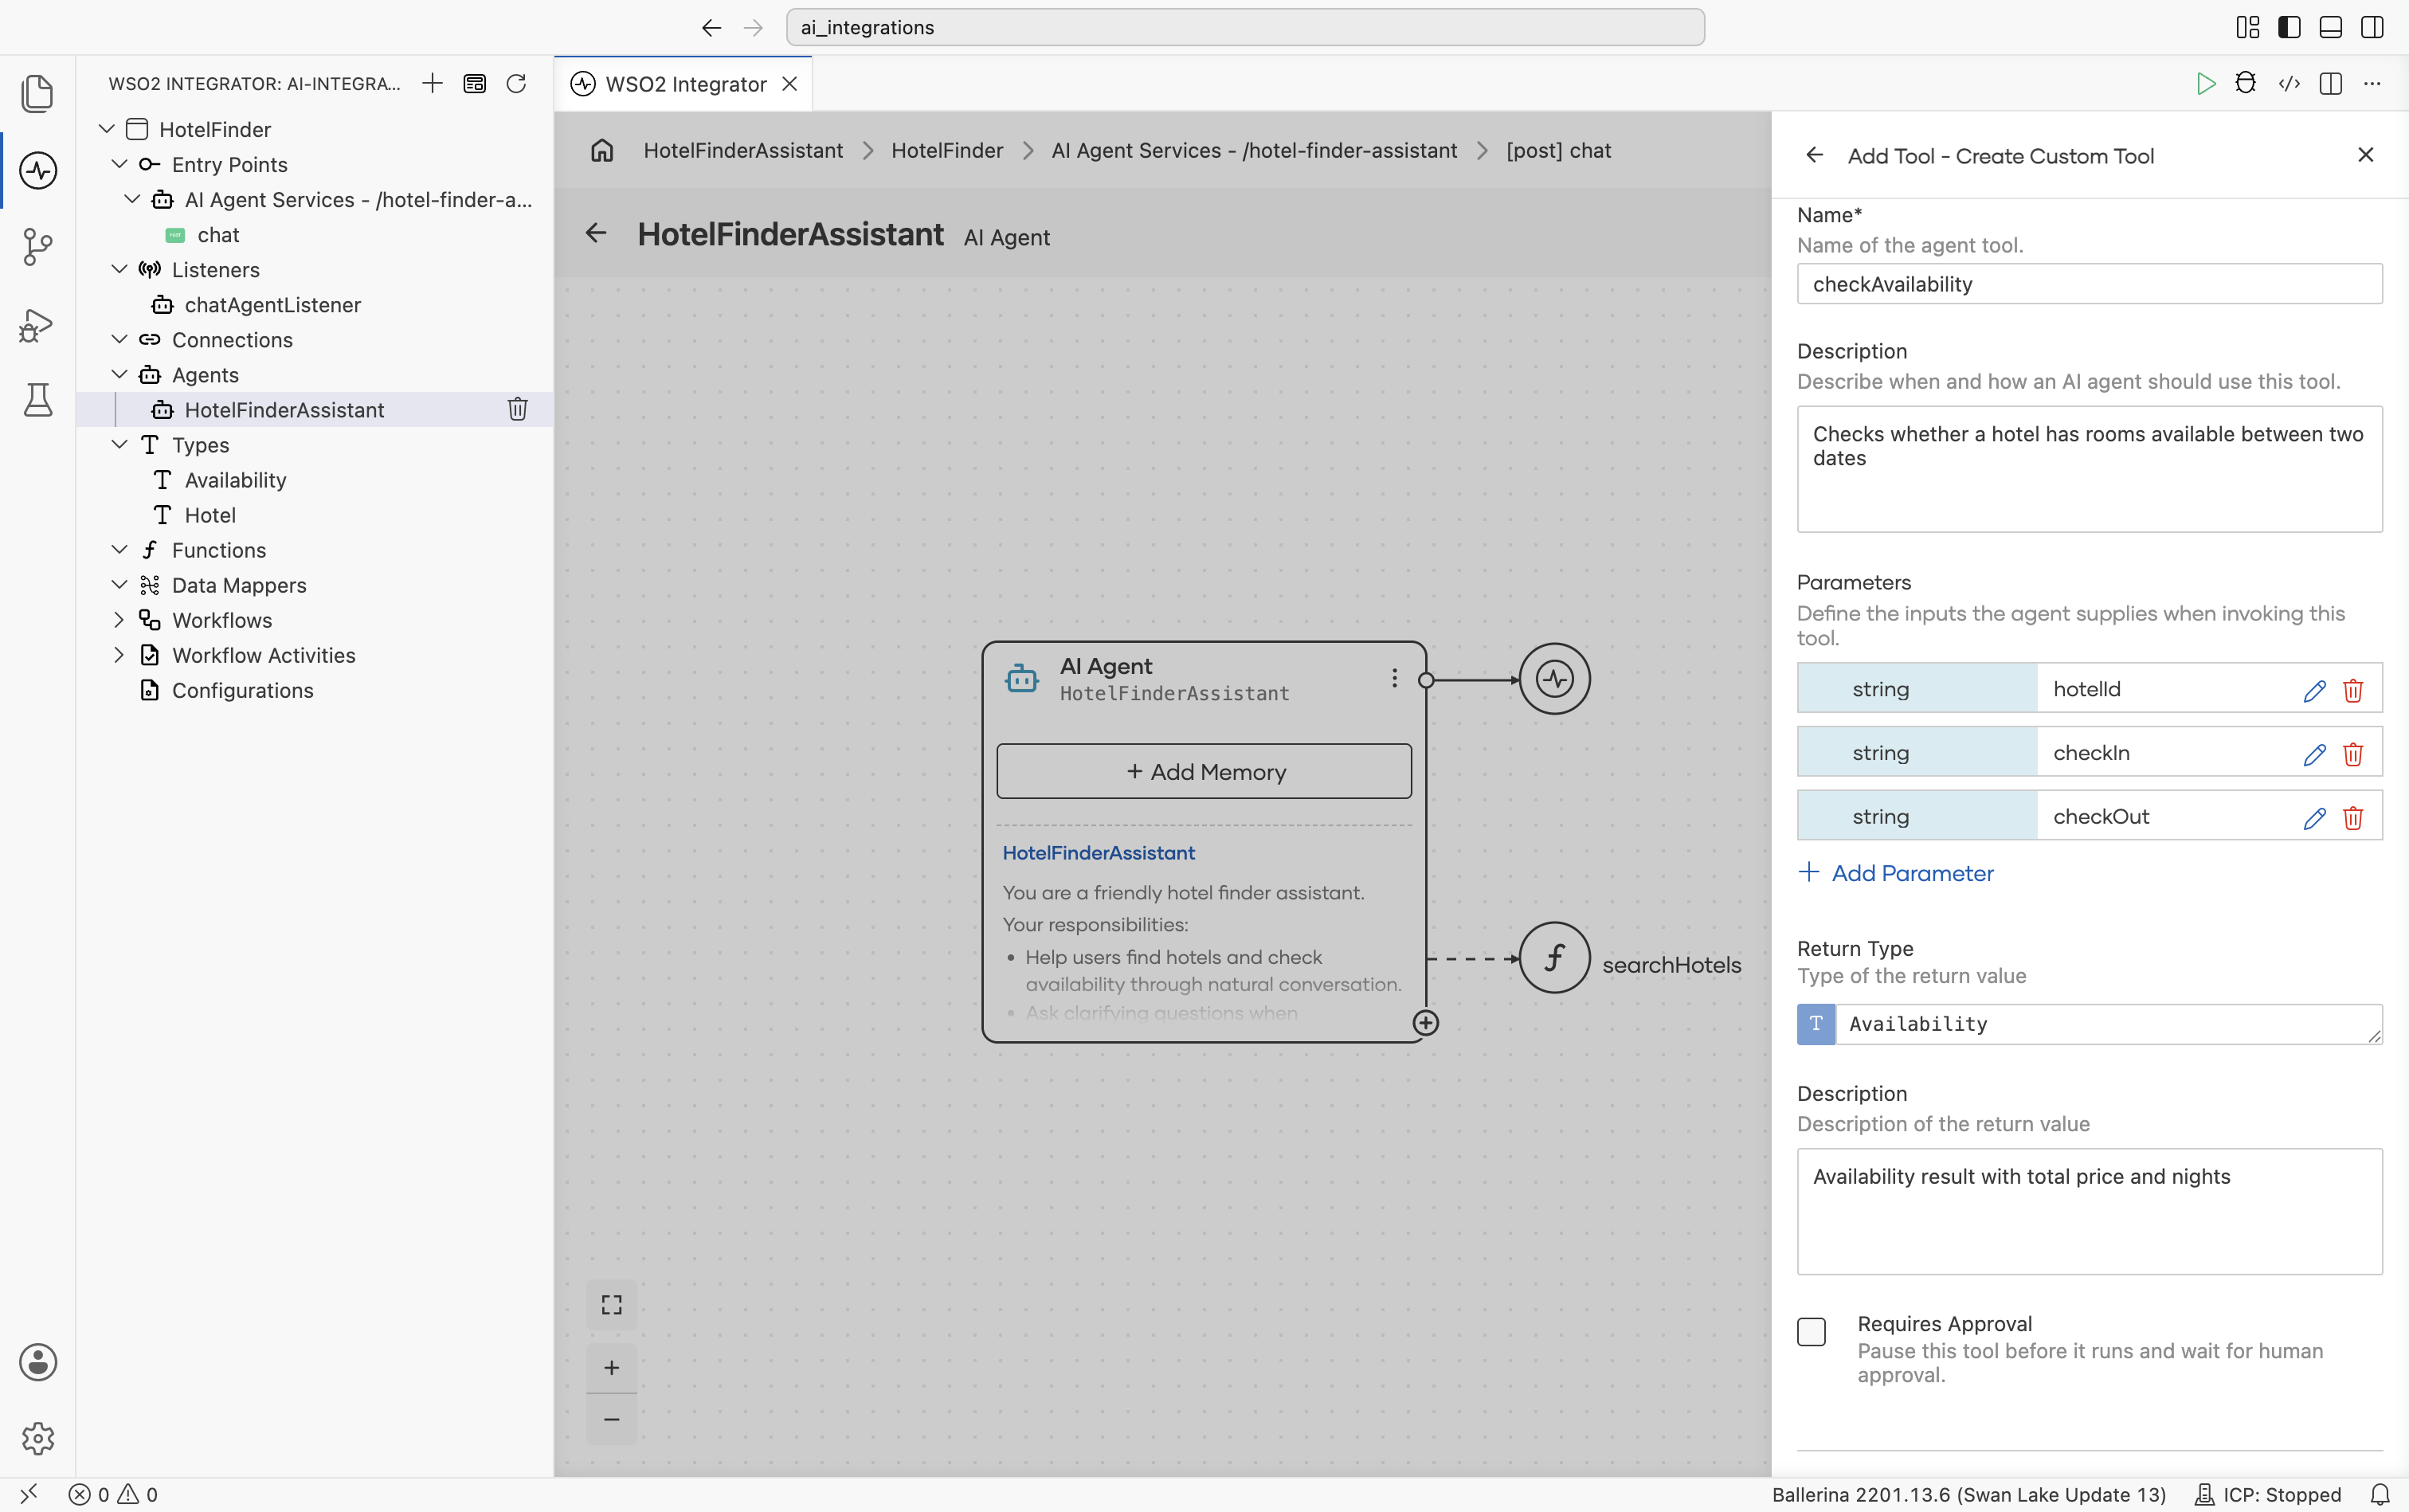Expand the Workflows tree node
The image size is (2409, 1512).
click(119, 620)
